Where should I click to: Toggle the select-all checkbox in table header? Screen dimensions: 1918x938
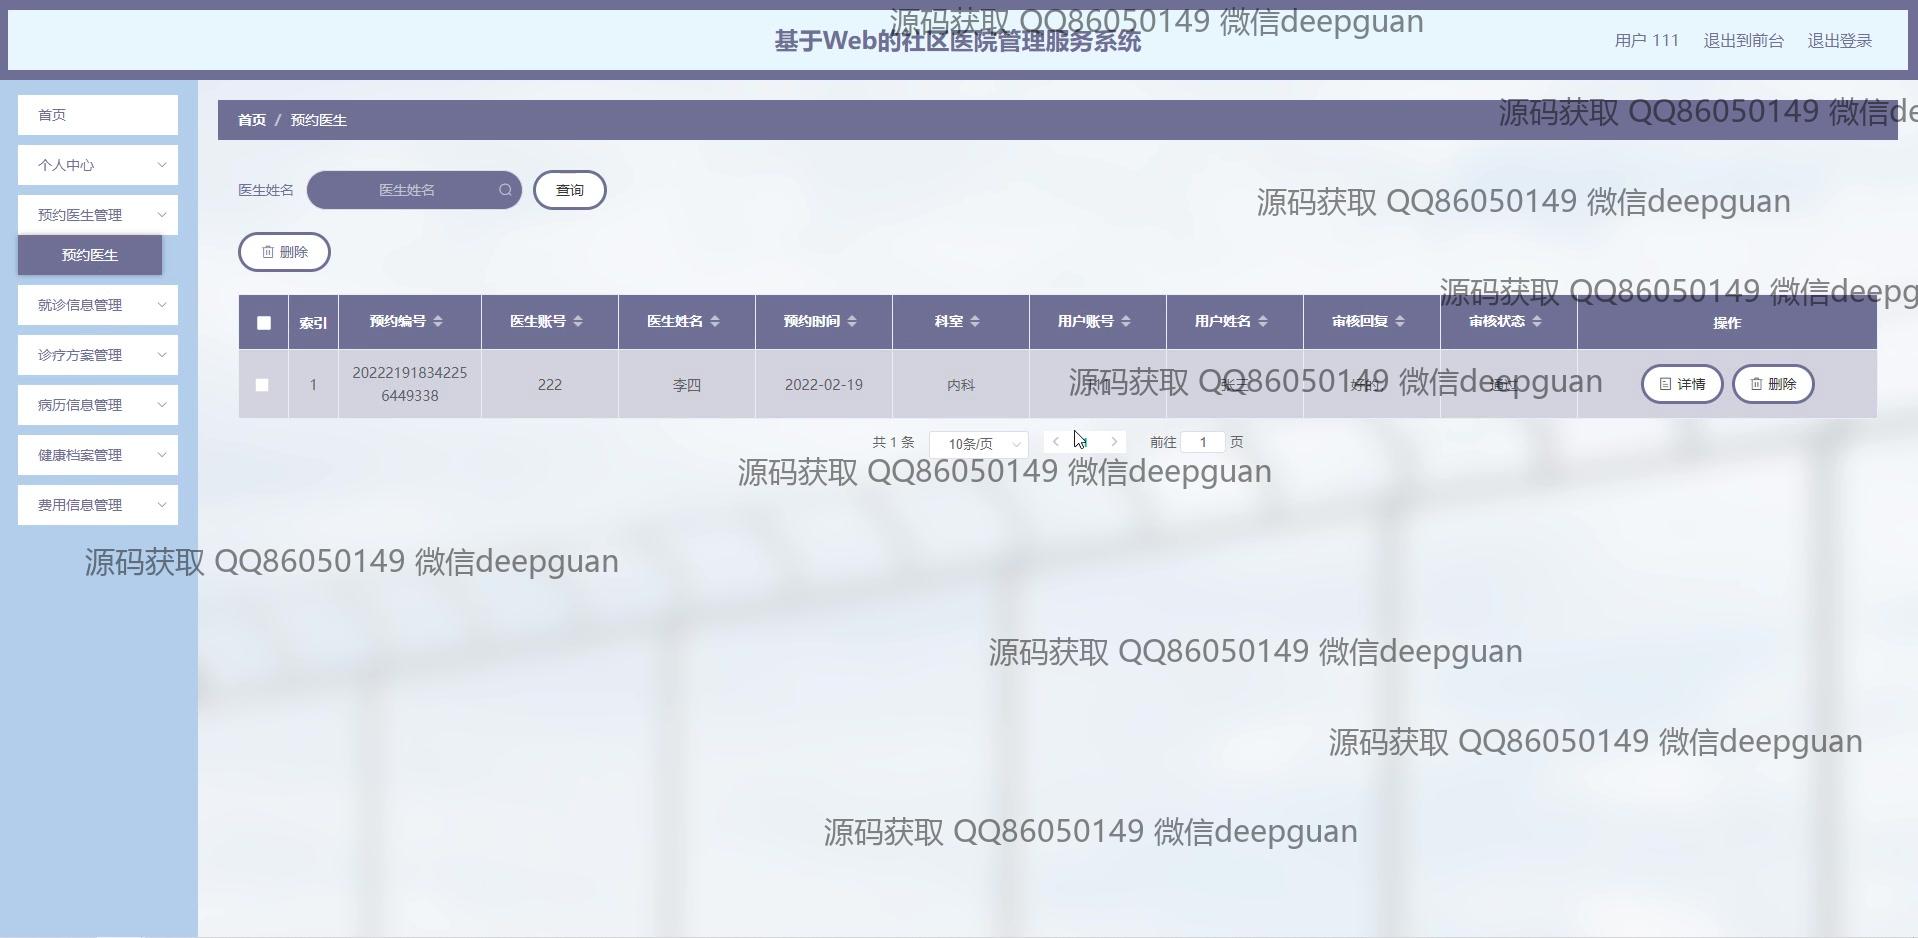(x=264, y=323)
